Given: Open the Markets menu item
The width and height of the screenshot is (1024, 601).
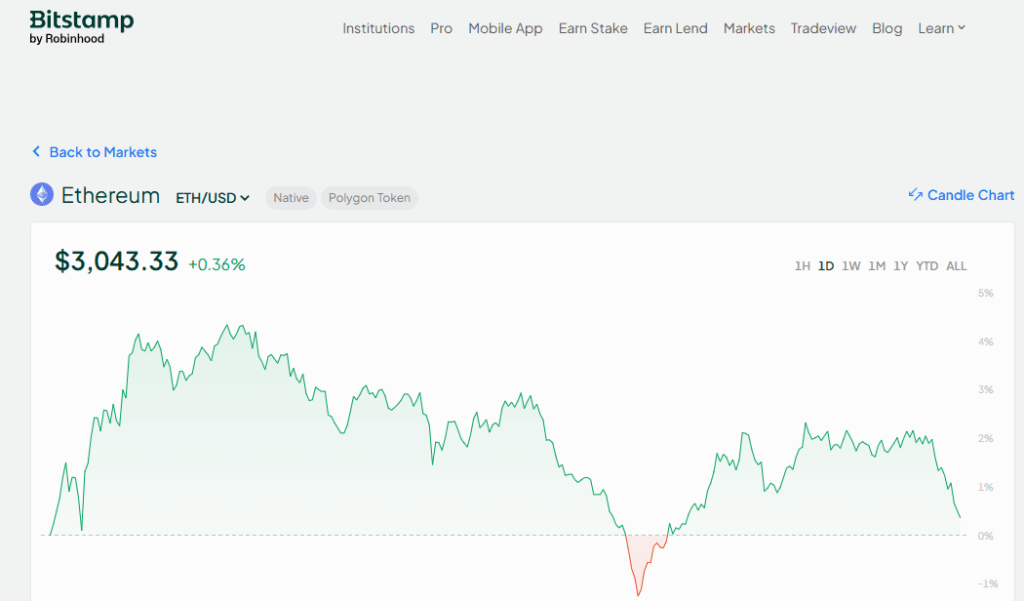Looking at the screenshot, I should click(749, 28).
